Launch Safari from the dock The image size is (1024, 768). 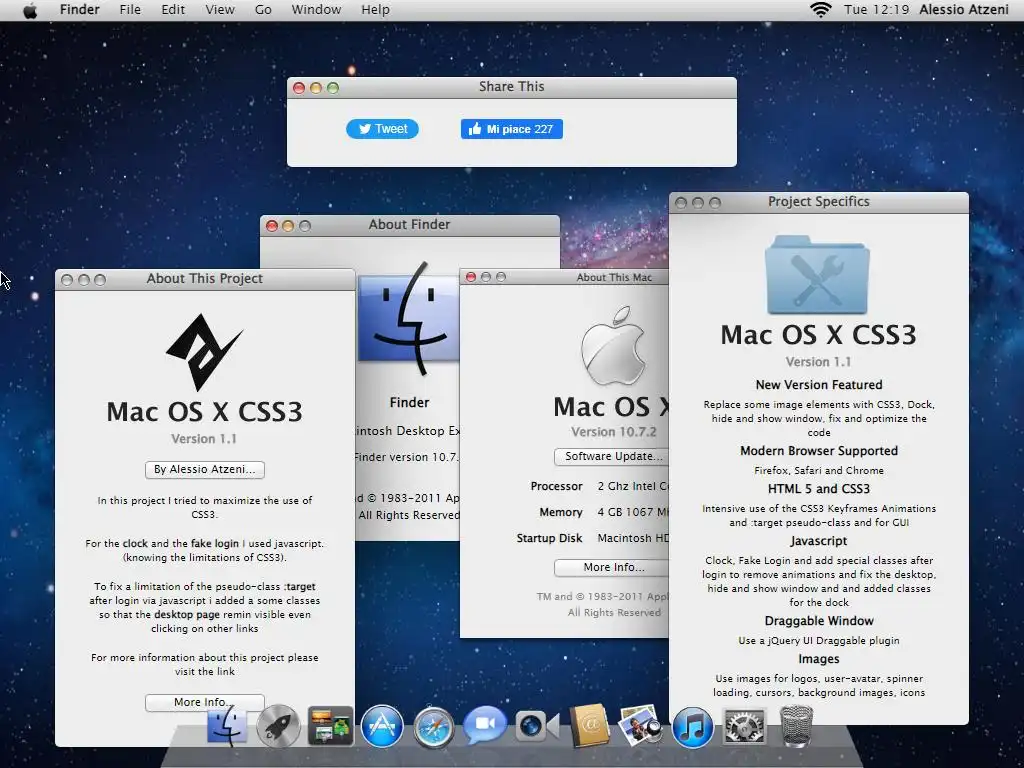[x=434, y=727]
